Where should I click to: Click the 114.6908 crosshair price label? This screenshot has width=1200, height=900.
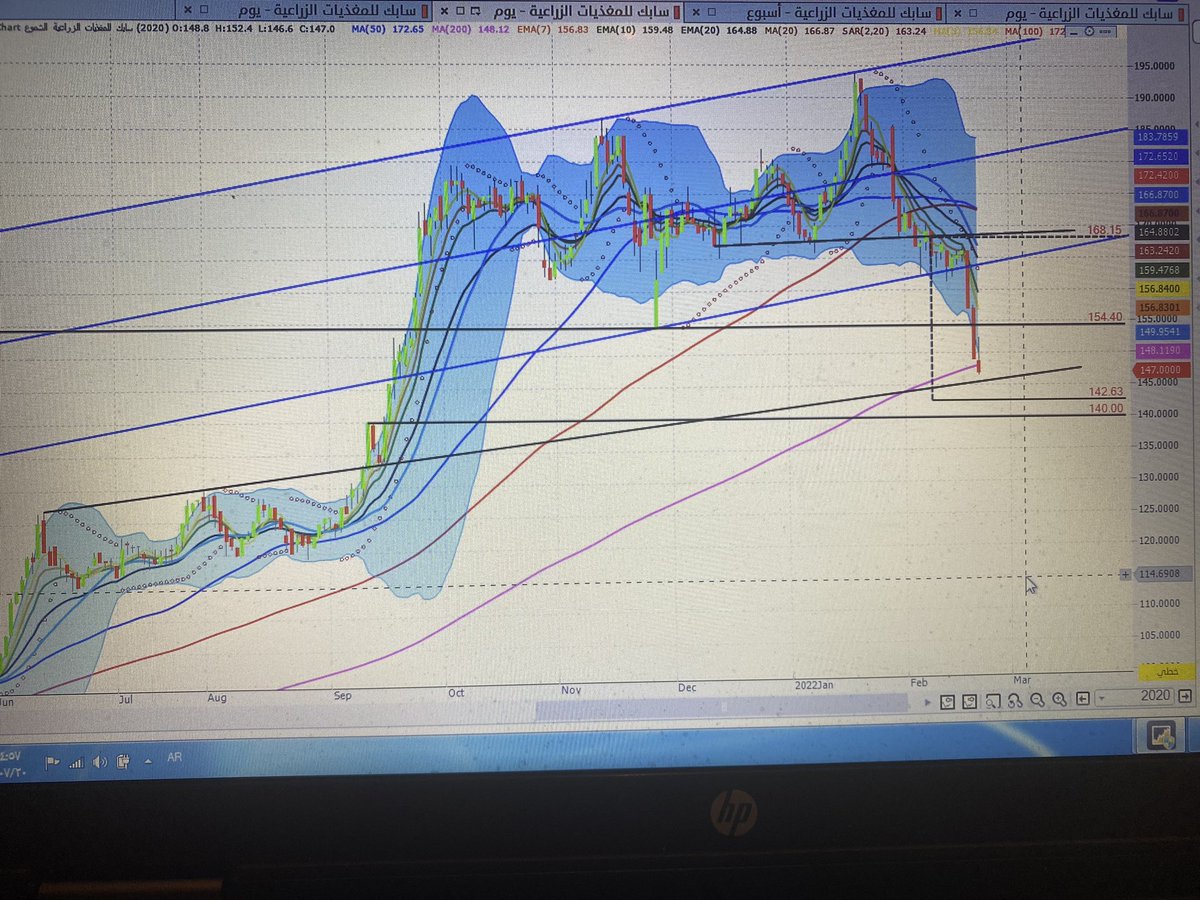(x=1162, y=574)
